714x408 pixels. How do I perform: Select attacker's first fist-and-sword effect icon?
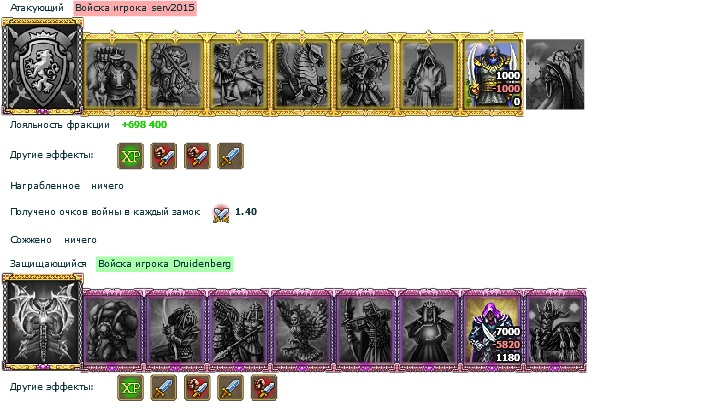[164, 156]
